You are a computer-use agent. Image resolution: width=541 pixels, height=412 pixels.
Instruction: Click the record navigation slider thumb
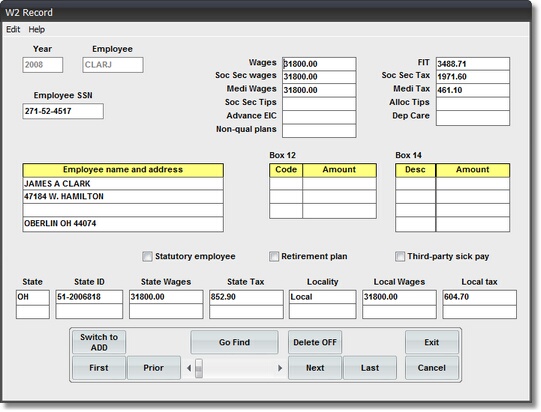tap(199, 368)
